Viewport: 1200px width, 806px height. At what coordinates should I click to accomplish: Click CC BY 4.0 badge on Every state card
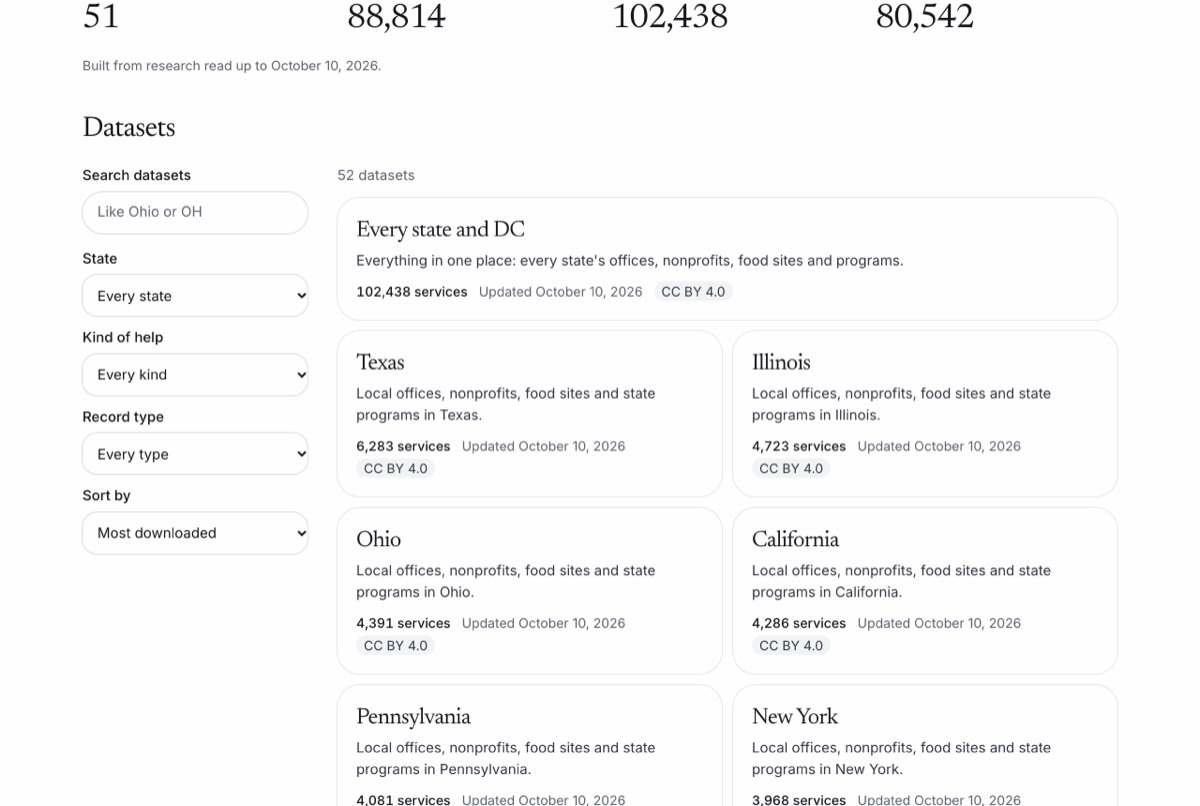693,292
